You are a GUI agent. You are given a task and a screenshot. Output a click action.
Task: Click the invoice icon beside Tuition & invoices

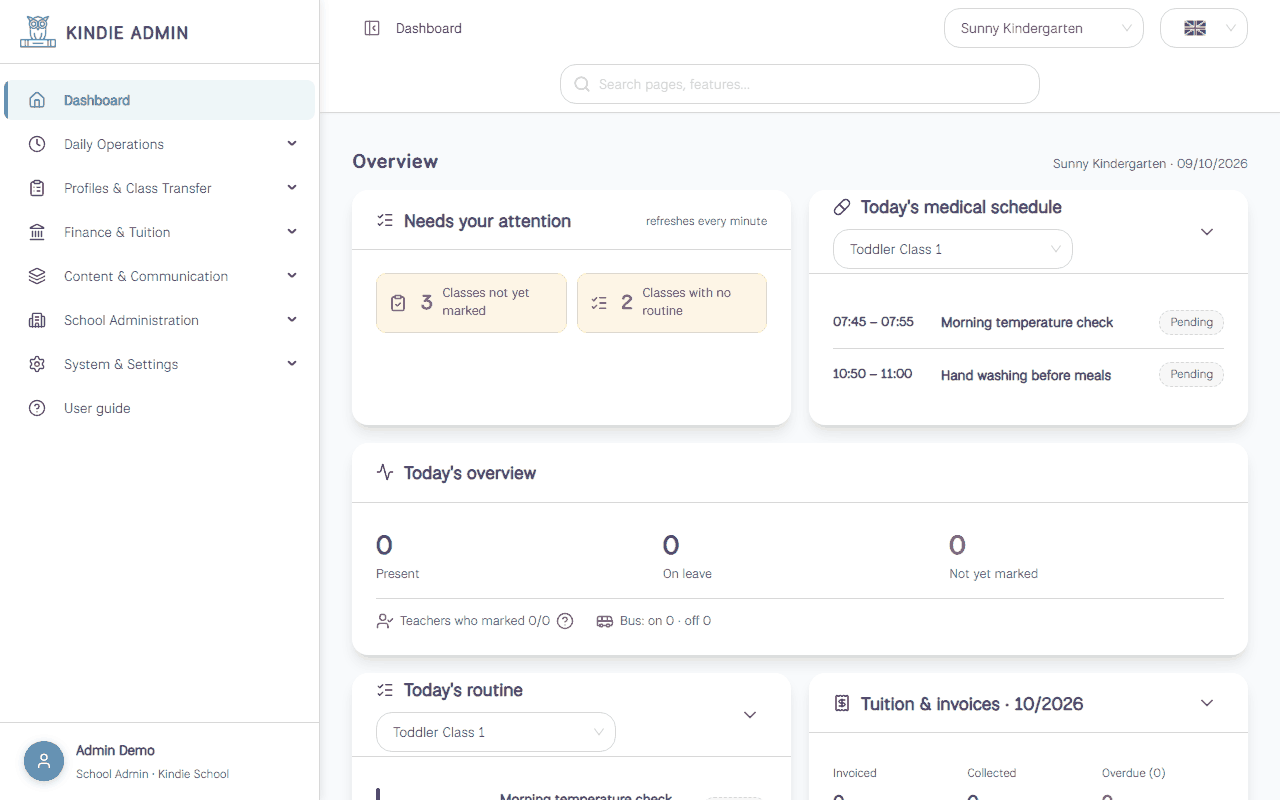[x=842, y=704]
